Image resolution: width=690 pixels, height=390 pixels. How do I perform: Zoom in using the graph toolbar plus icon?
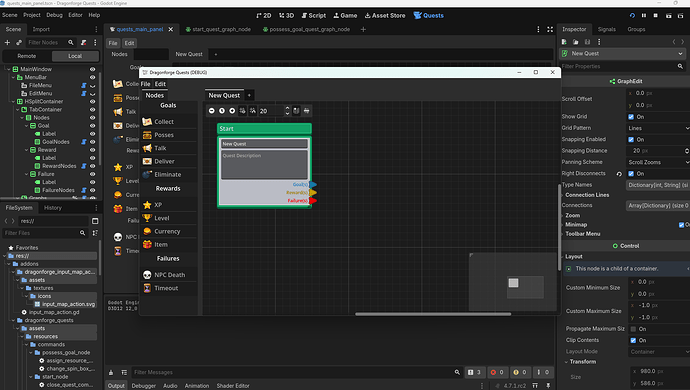click(232, 111)
